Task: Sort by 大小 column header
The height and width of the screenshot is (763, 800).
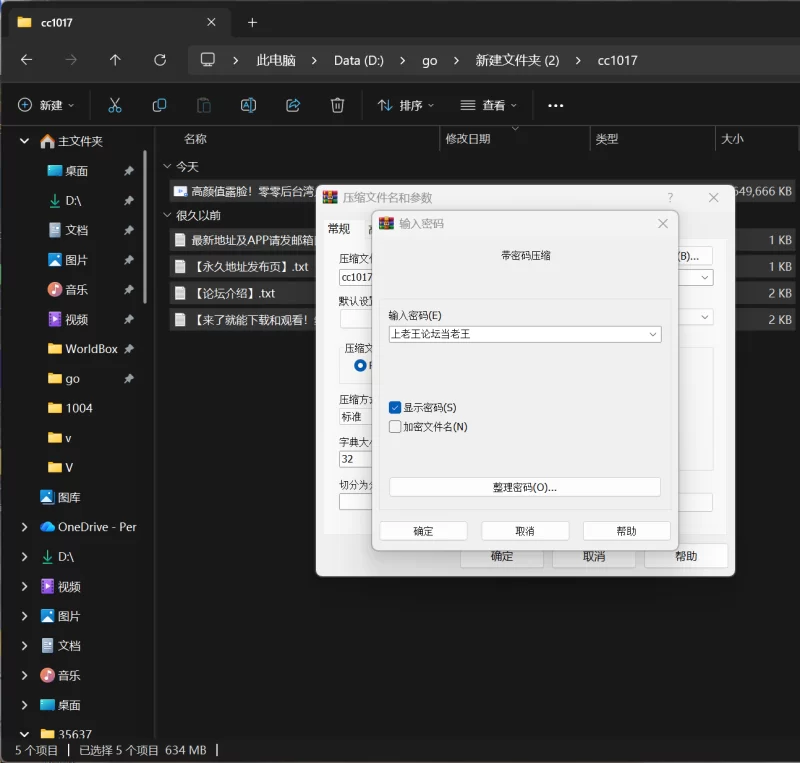Action: tap(732, 139)
